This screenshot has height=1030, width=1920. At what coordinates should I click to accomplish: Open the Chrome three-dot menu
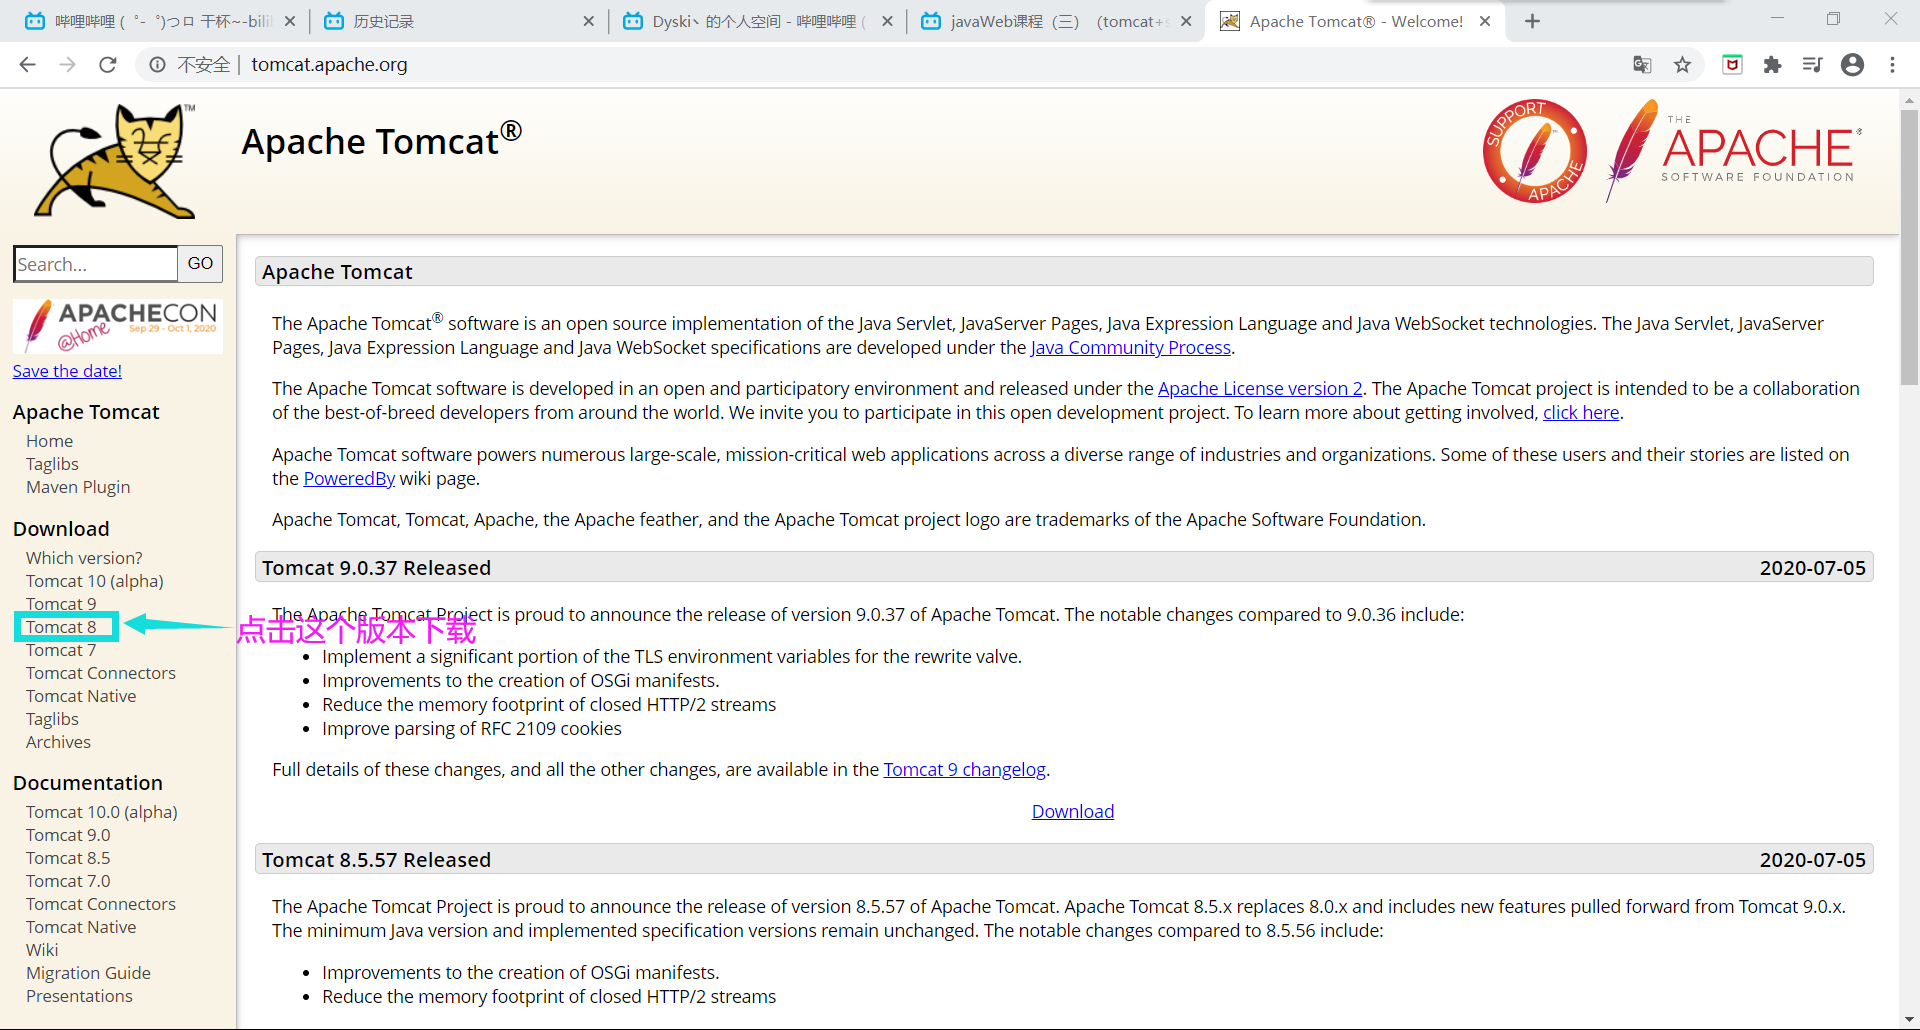coord(1892,65)
